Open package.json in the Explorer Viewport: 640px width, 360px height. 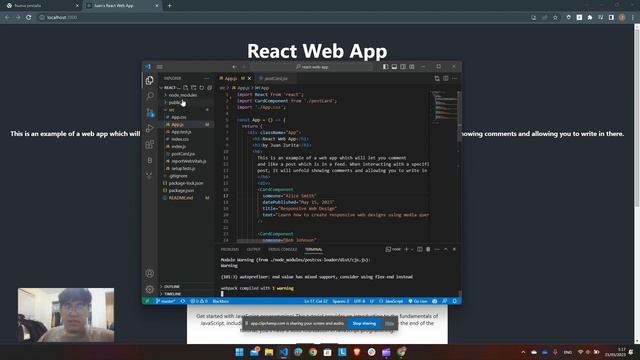181,191
